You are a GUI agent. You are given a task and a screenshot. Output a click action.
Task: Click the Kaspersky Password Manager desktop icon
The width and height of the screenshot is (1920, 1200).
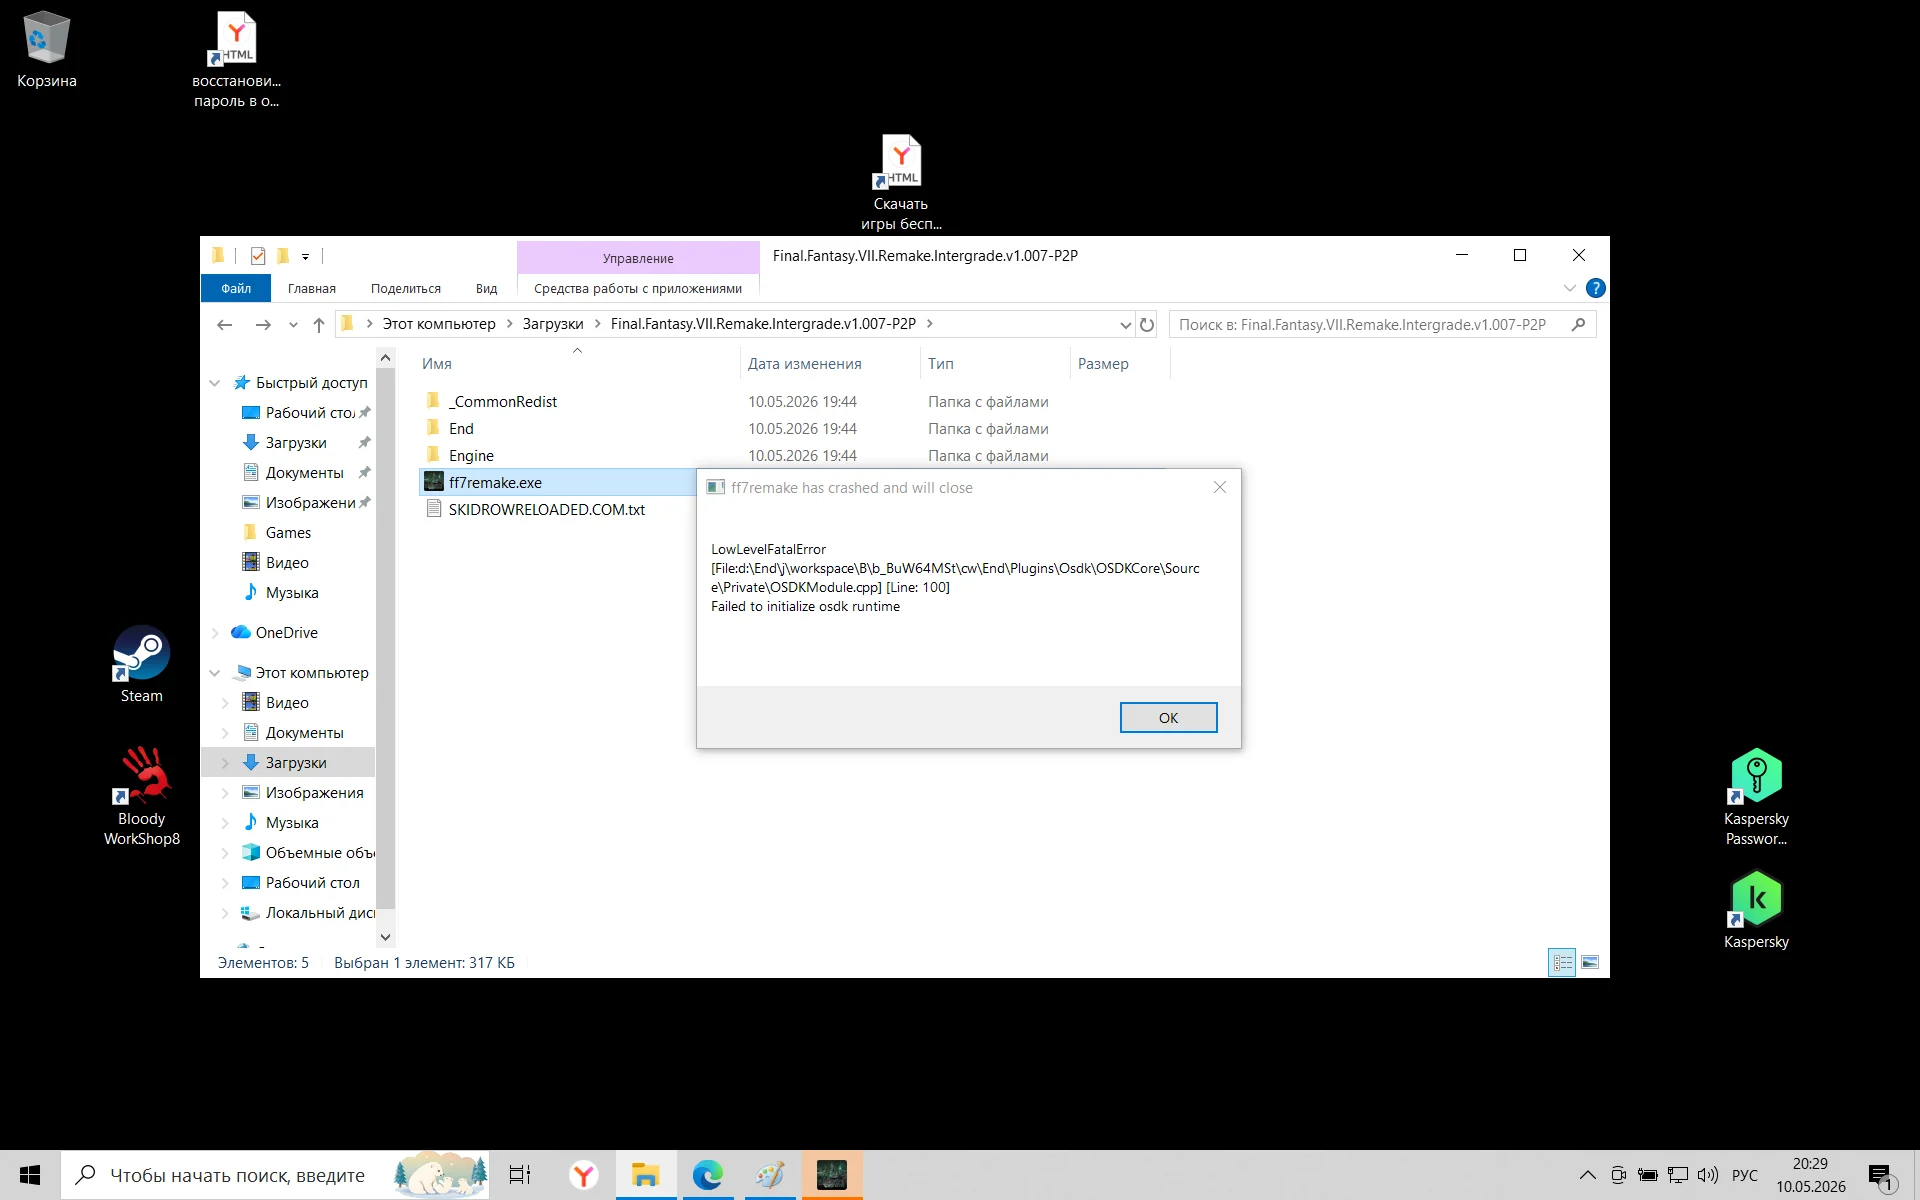(1756, 797)
